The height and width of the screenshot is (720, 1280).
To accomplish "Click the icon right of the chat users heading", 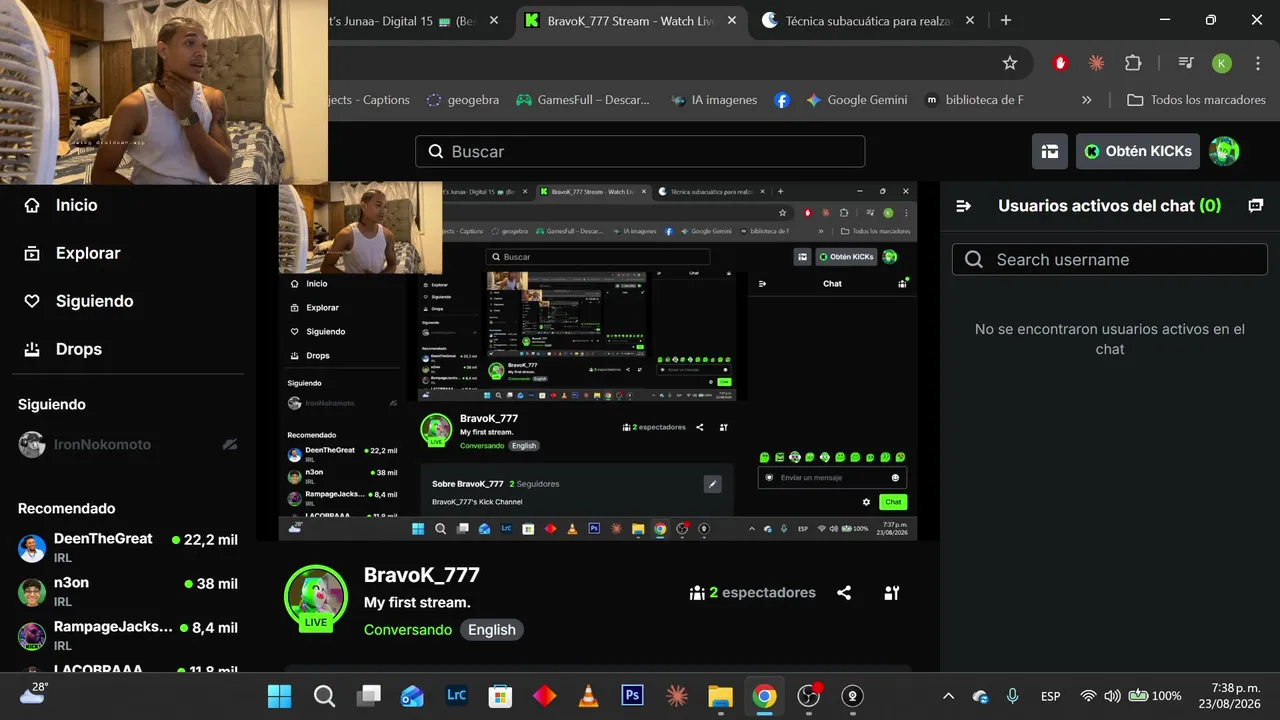I will (x=1256, y=205).
